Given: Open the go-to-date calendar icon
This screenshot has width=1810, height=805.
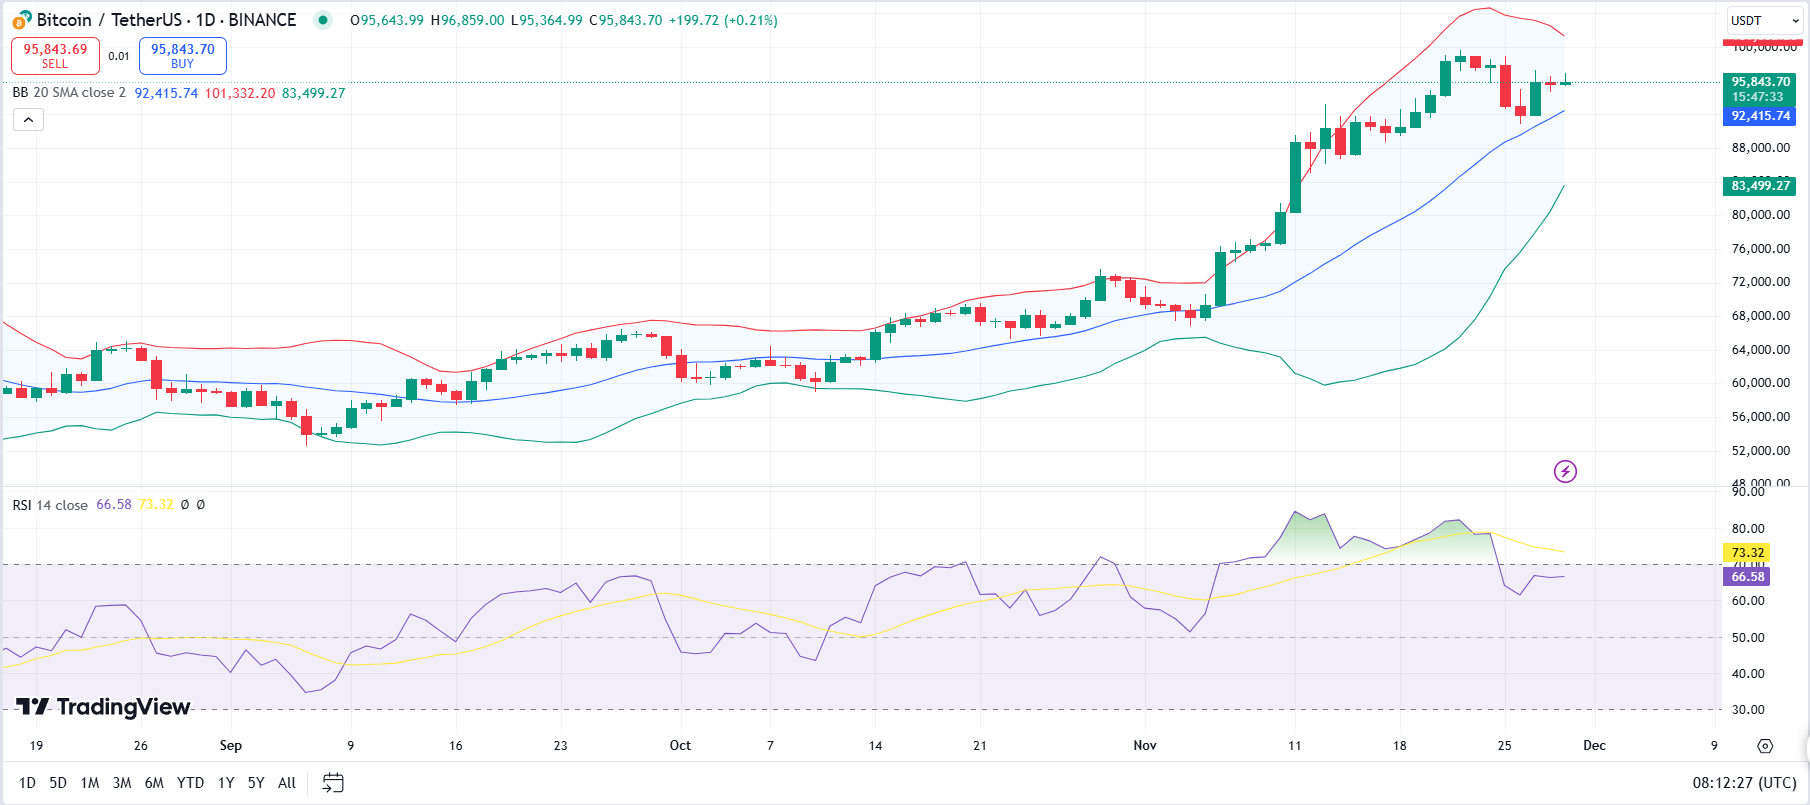Looking at the screenshot, I should tap(333, 783).
